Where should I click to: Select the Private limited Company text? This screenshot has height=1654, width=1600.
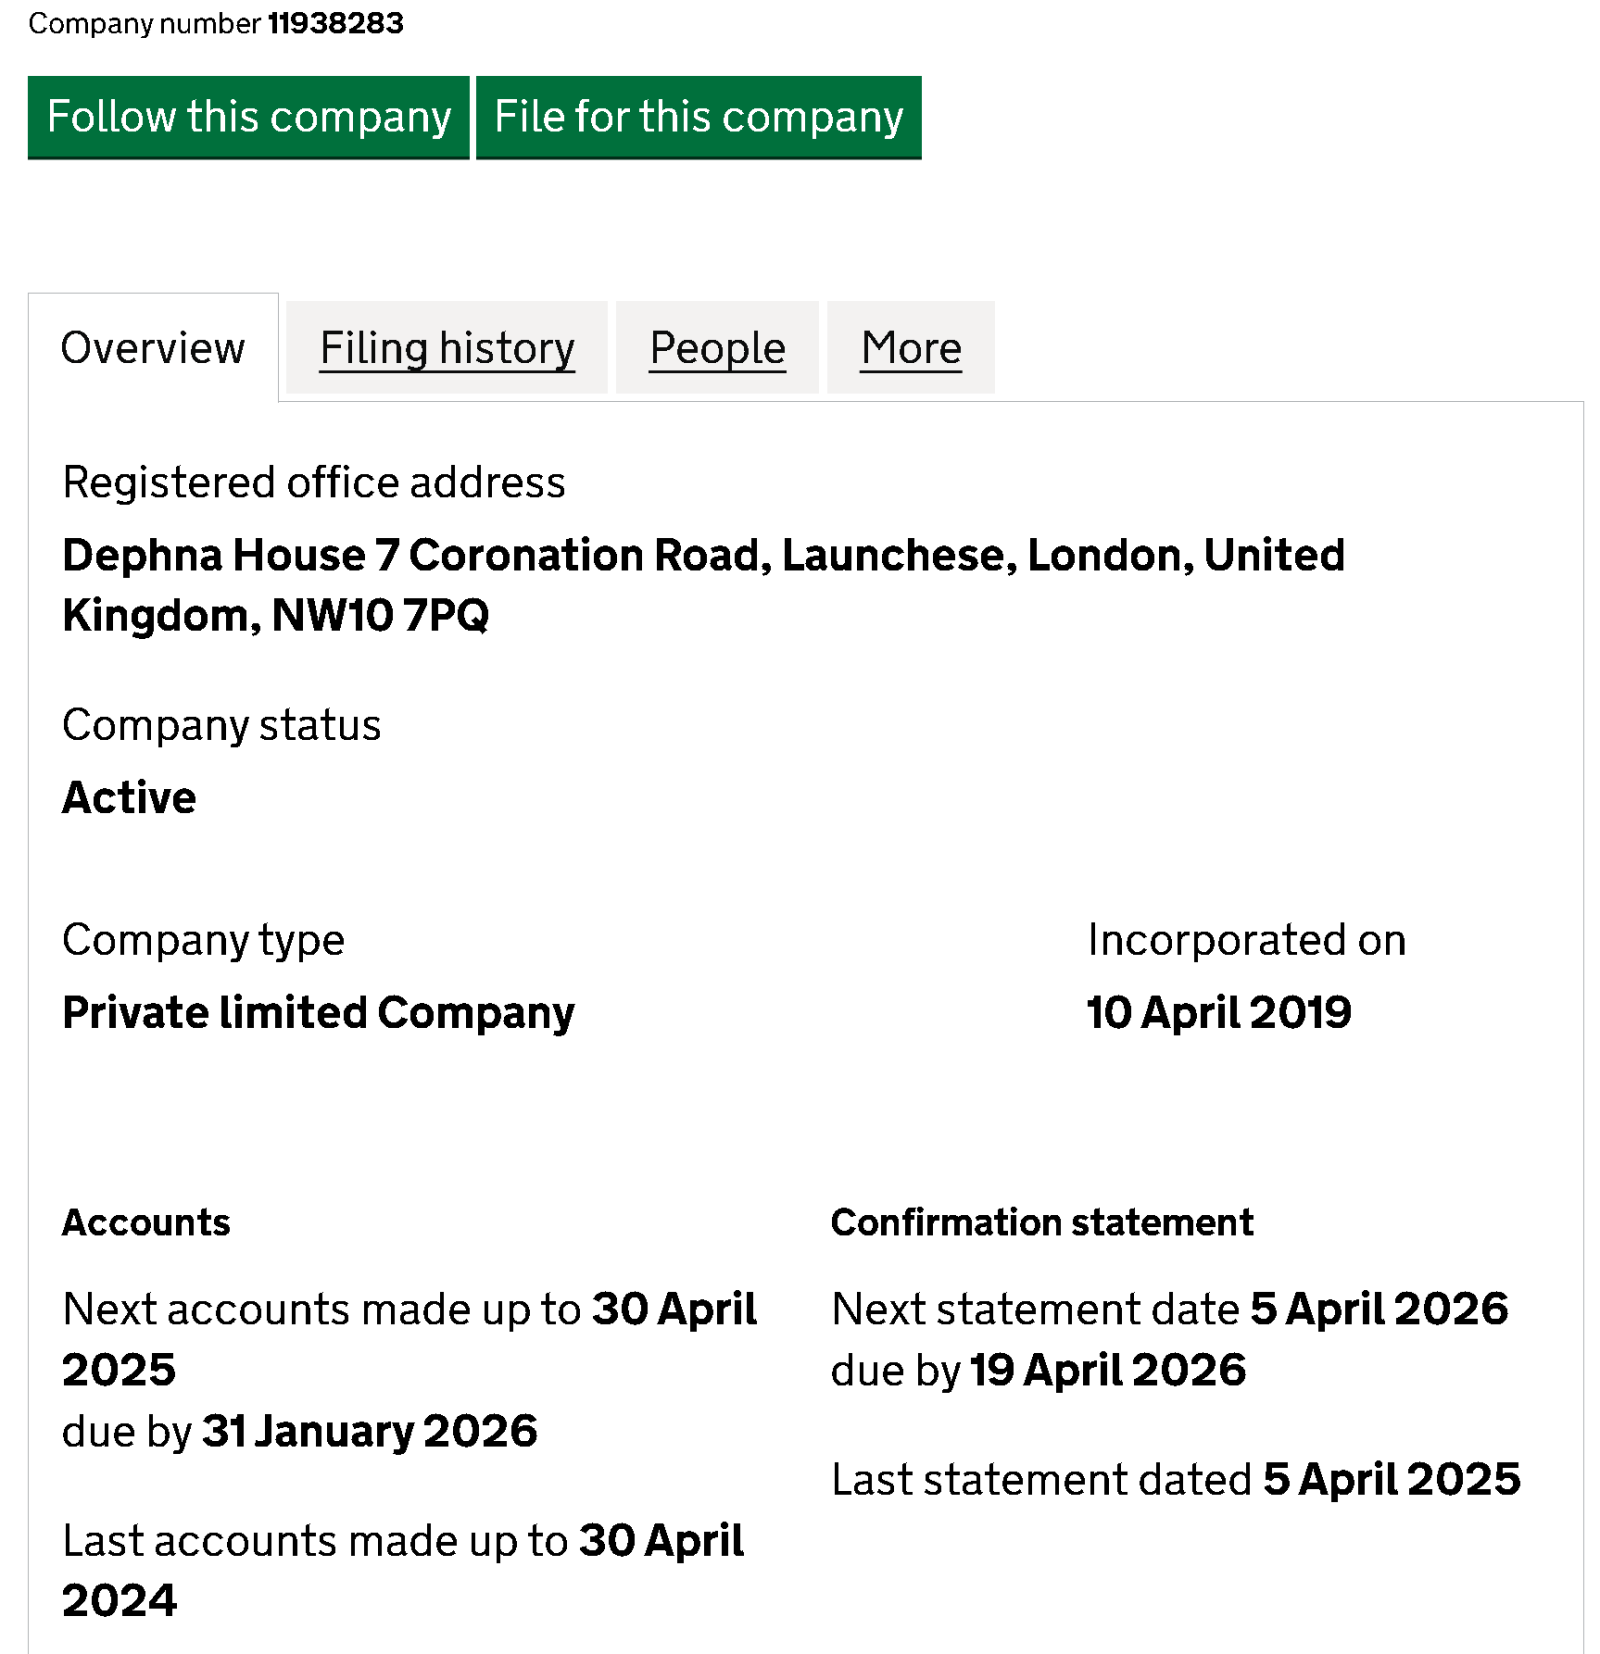pyautogui.click(x=318, y=1013)
